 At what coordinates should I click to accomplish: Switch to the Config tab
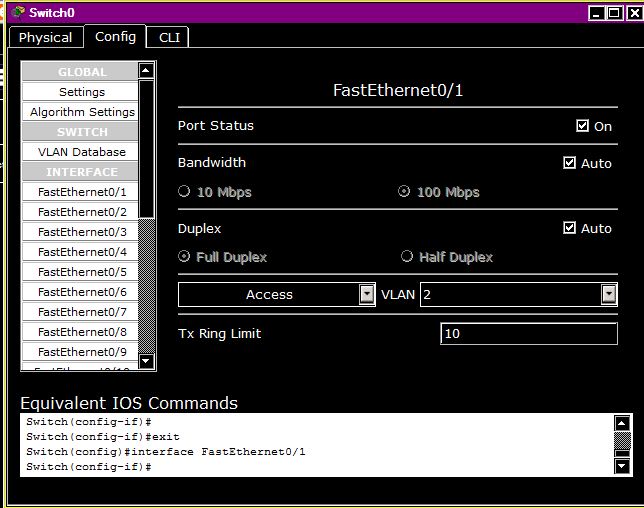pos(115,37)
